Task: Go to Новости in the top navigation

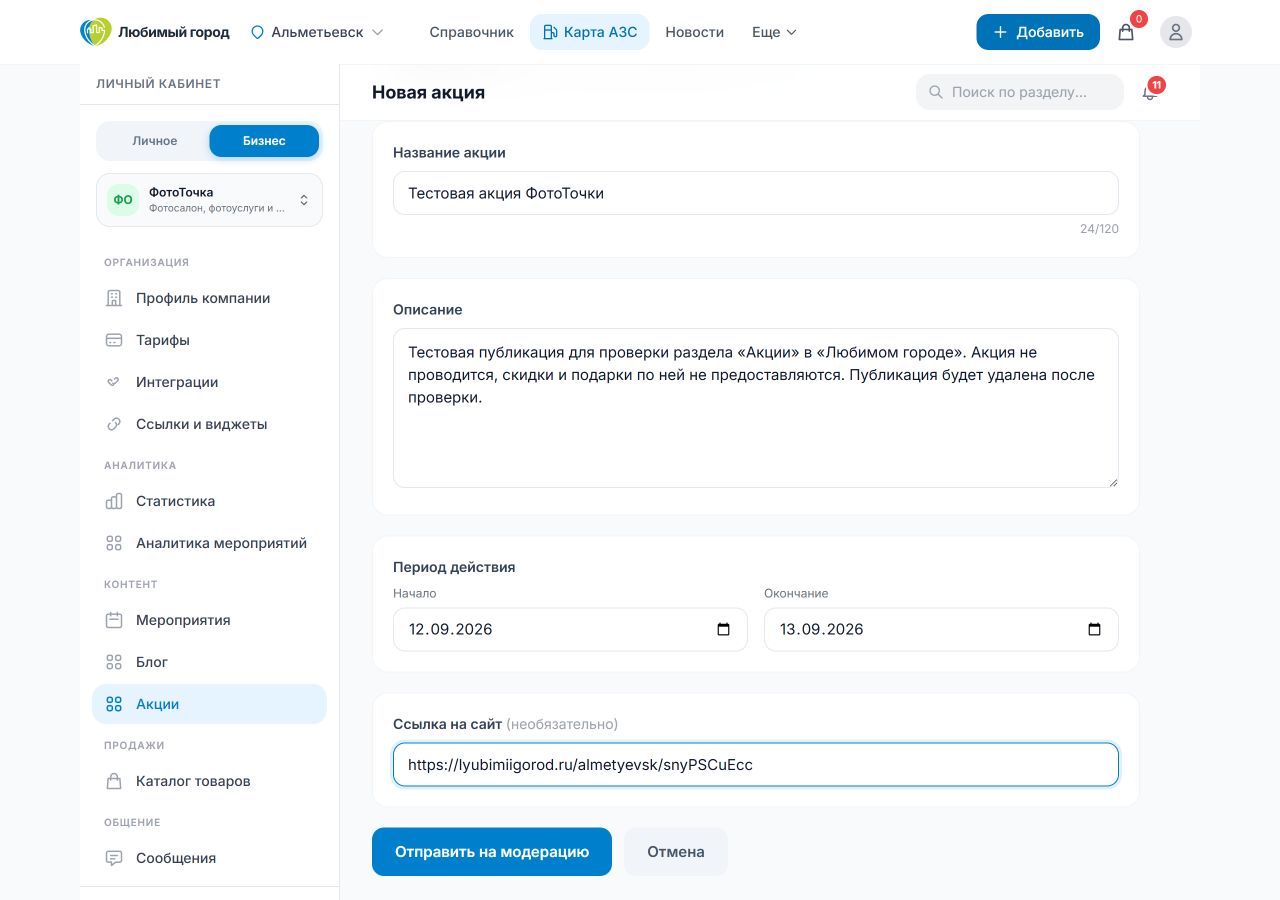Action: (694, 32)
